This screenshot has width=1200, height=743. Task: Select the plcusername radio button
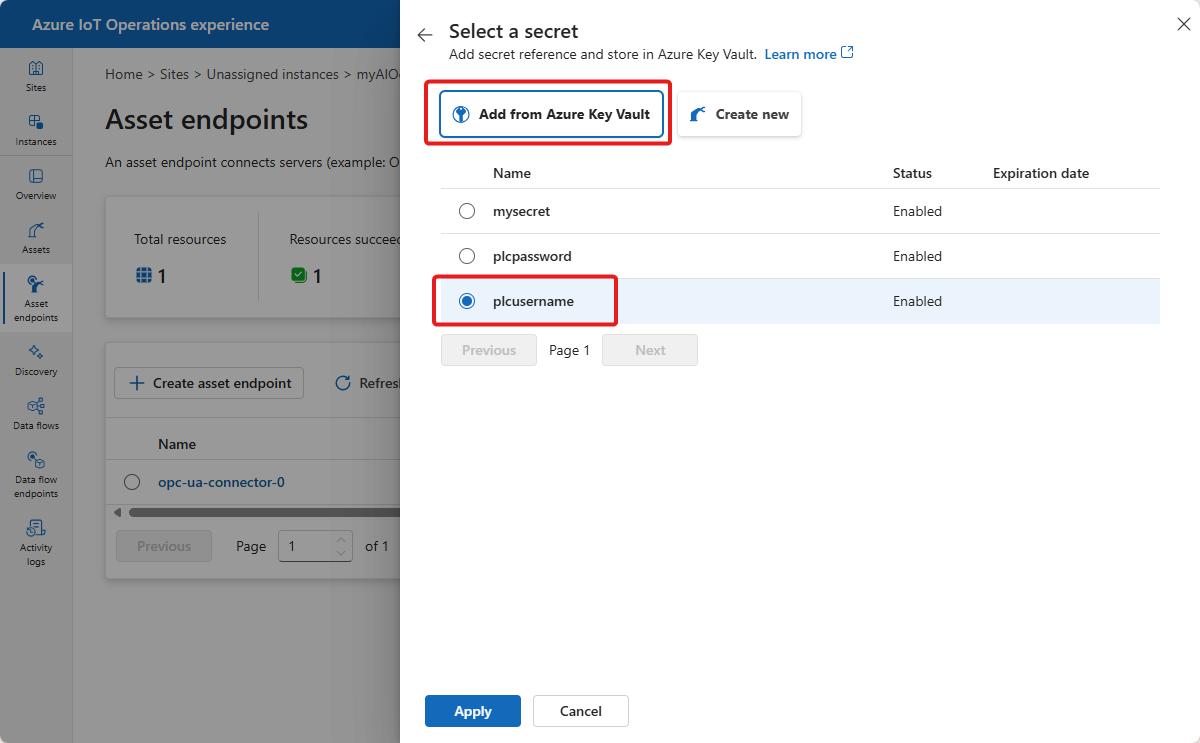tap(467, 301)
